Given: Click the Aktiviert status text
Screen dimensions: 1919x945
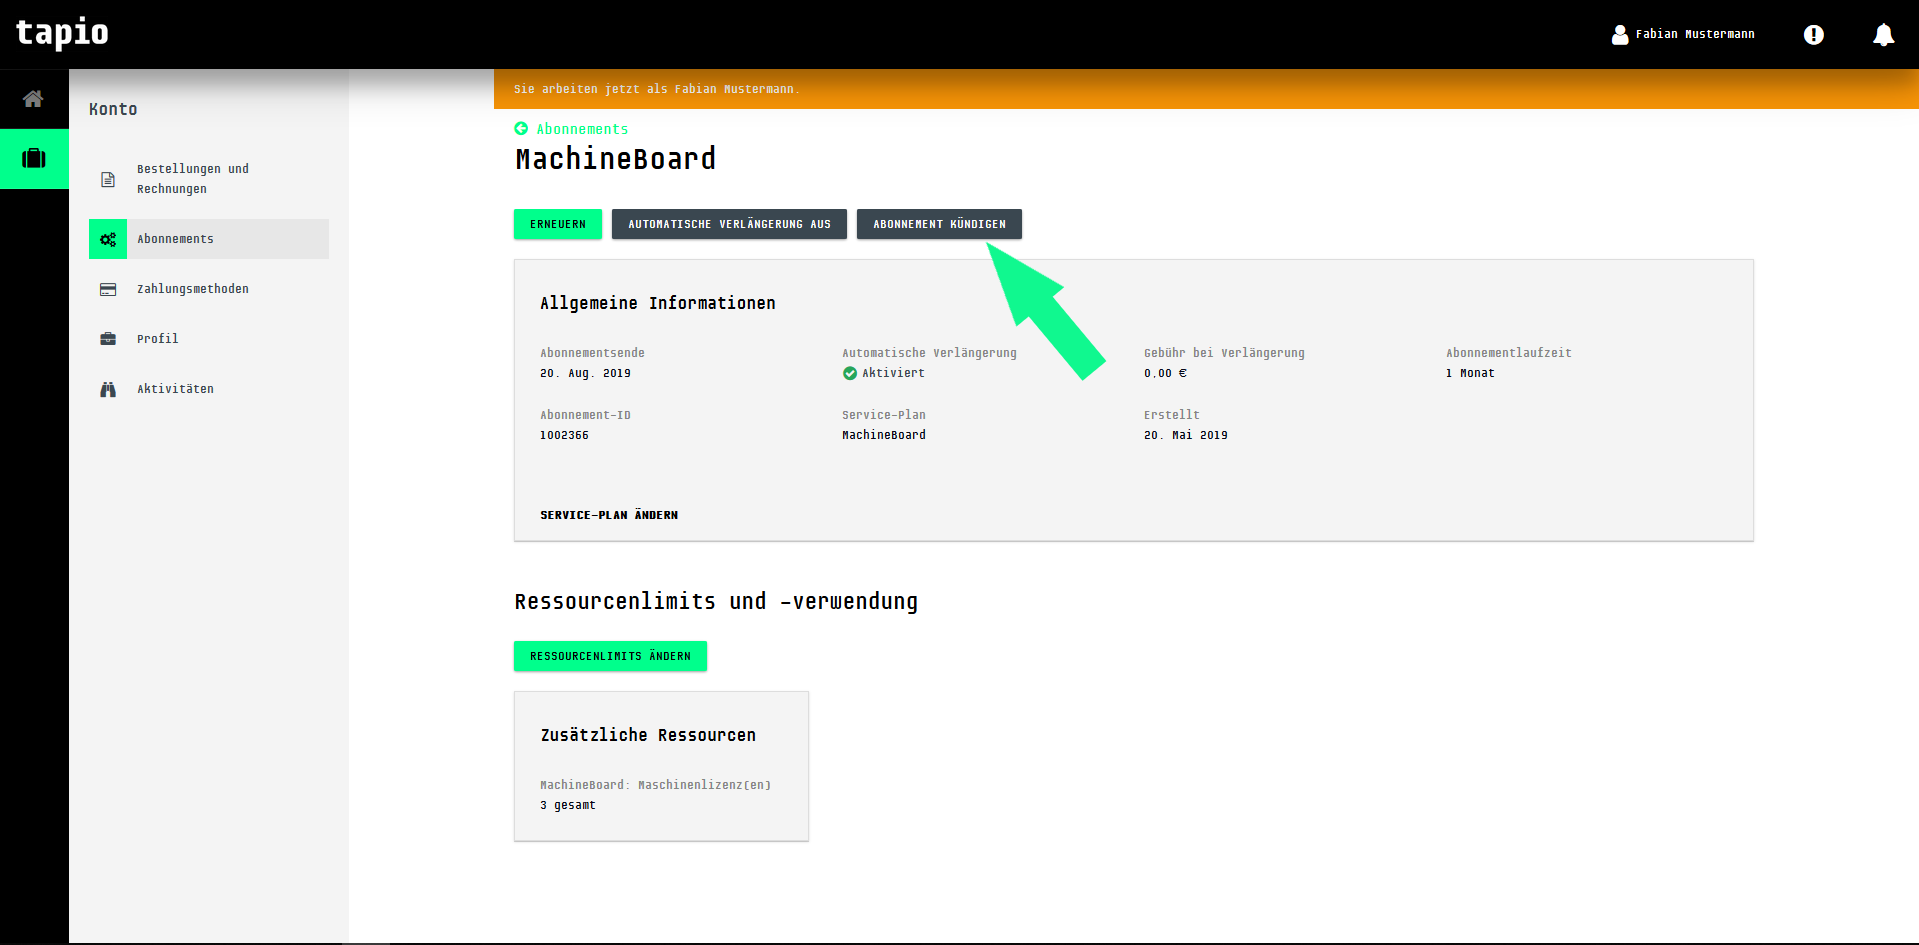Looking at the screenshot, I should (x=893, y=373).
